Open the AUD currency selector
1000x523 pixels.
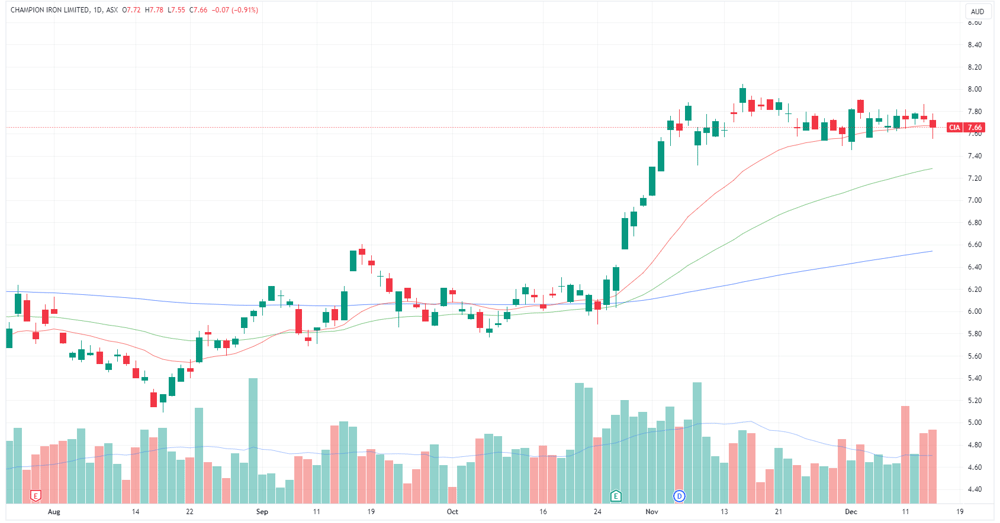[x=977, y=11]
